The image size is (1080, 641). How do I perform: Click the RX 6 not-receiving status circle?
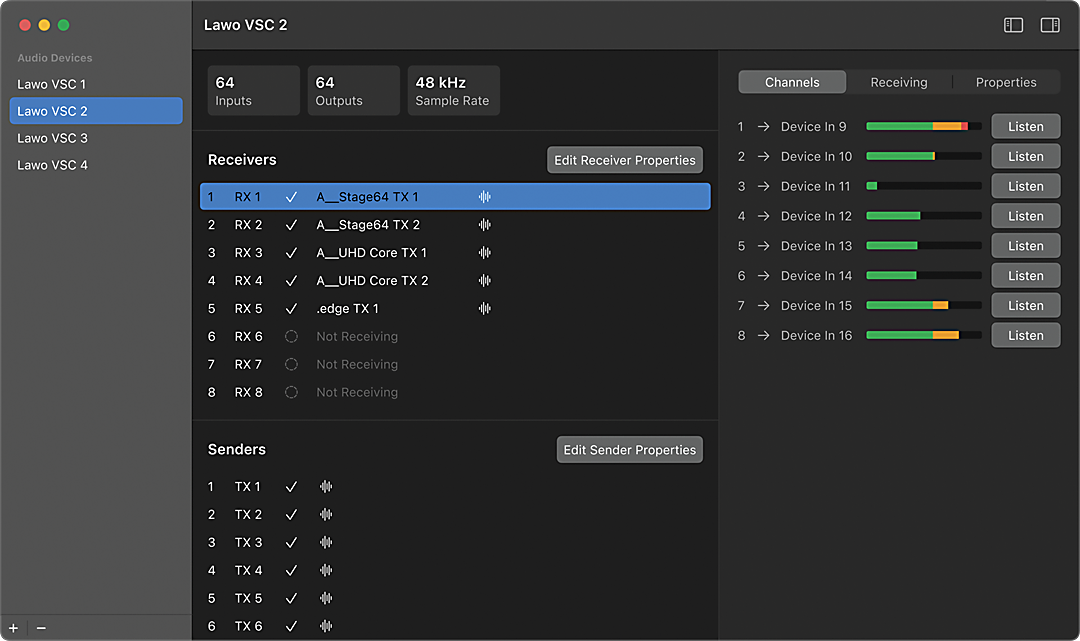[291, 336]
